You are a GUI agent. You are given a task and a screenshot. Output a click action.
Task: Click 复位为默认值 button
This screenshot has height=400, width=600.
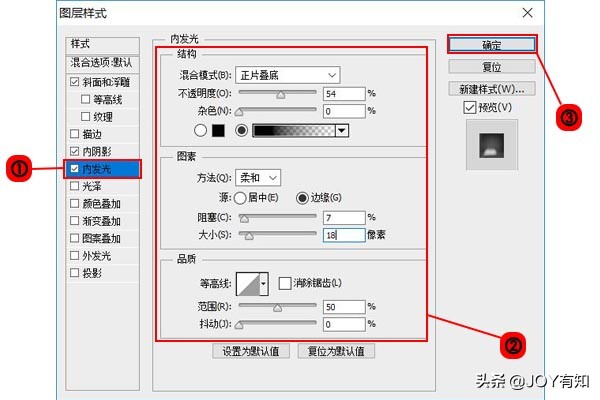(336, 351)
